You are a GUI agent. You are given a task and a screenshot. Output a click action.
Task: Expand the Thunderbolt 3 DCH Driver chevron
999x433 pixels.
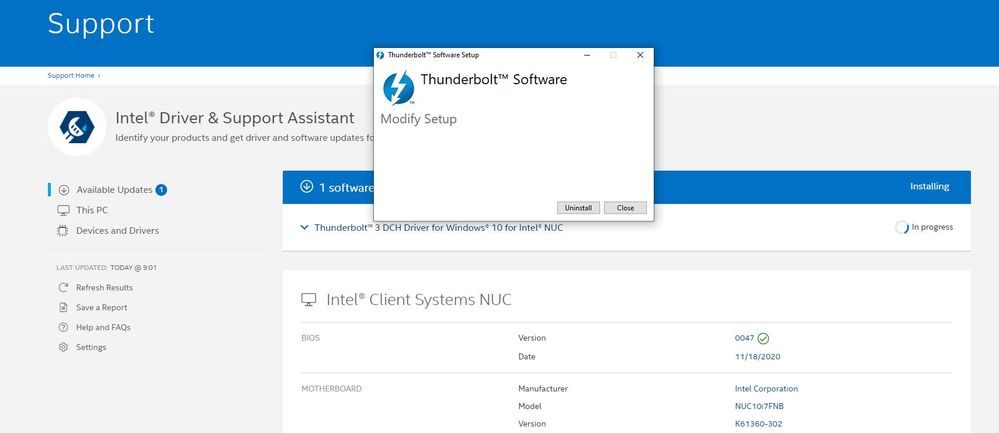pos(304,227)
